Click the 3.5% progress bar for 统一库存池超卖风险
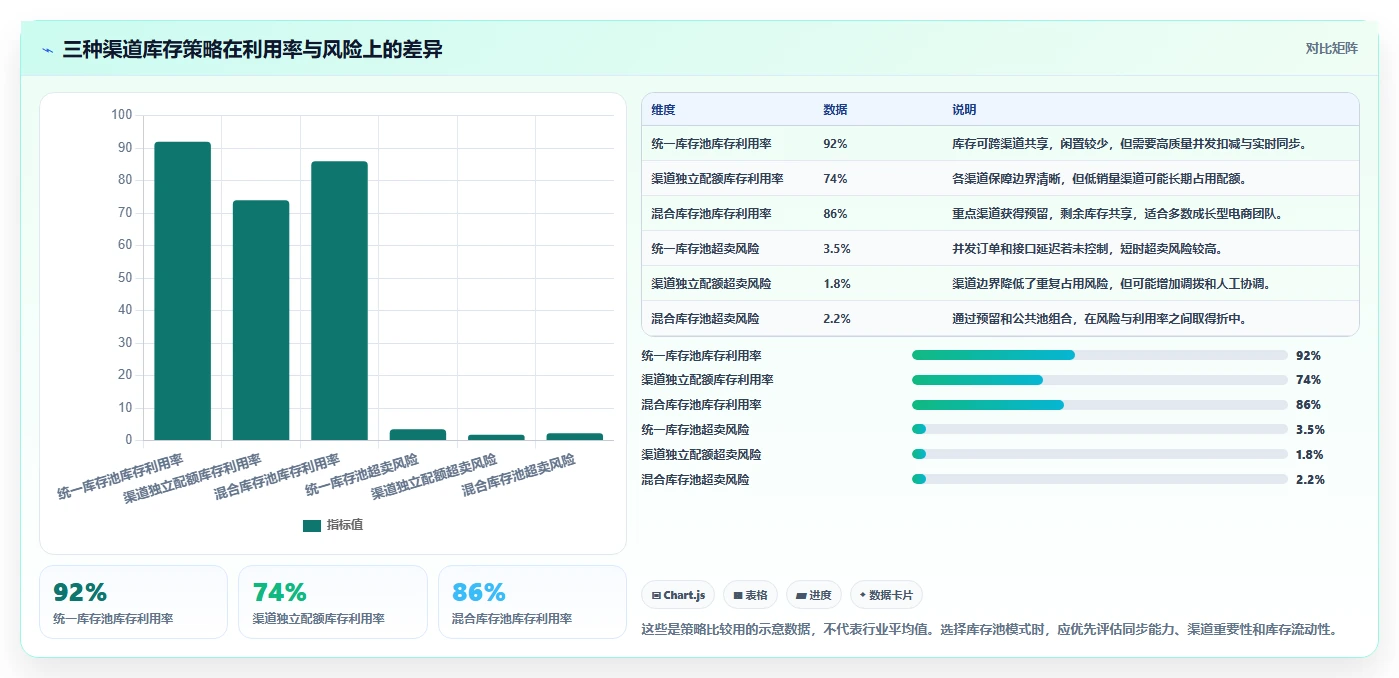Image resolution: width=1399 pixels, height=678 pixels. [1100, 429]
